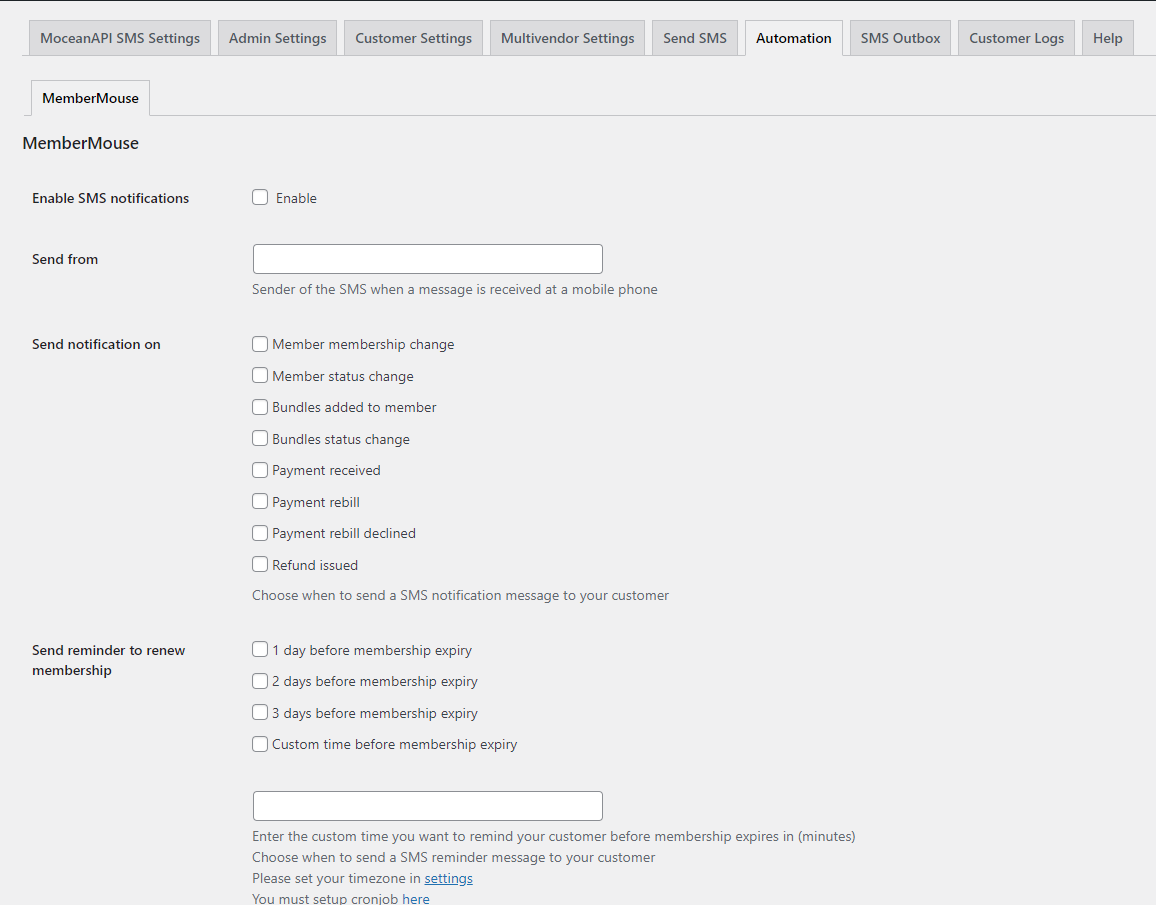Viewport: 1156px width, 905px height.
Task: Tick the Payment rebill checkbox
Action: pyautogui.click(x=260, y=502)
